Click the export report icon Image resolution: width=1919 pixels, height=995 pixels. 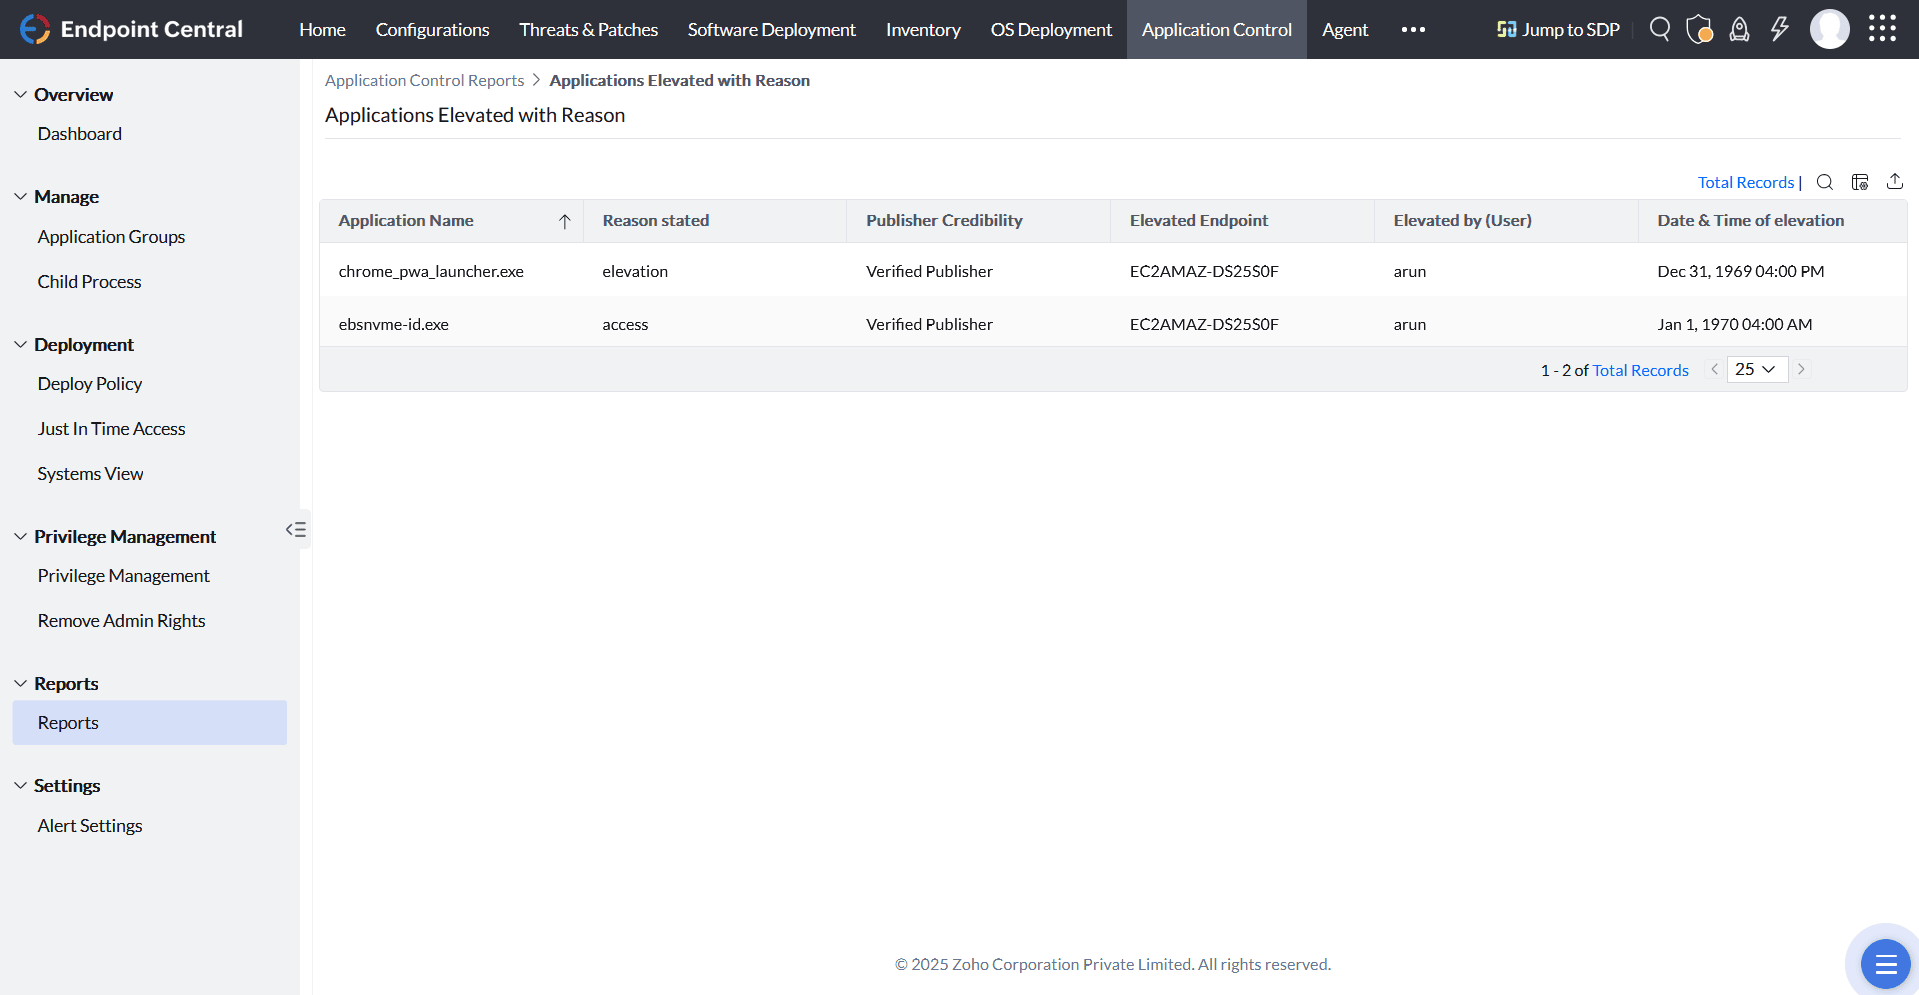pos(1894,181)
